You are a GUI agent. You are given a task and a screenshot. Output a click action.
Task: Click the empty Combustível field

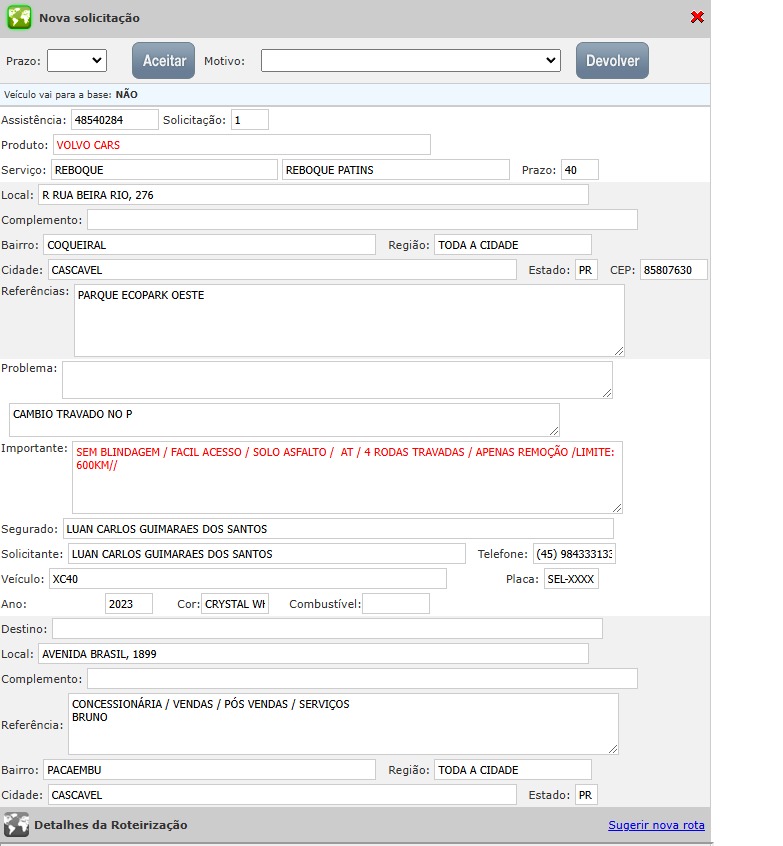point(396,604)
